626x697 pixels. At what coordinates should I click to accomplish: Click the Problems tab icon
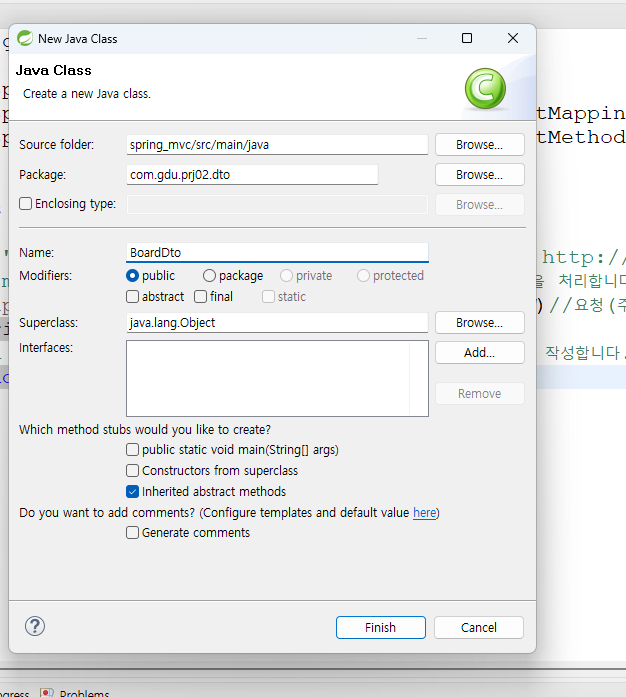(47, 693)
